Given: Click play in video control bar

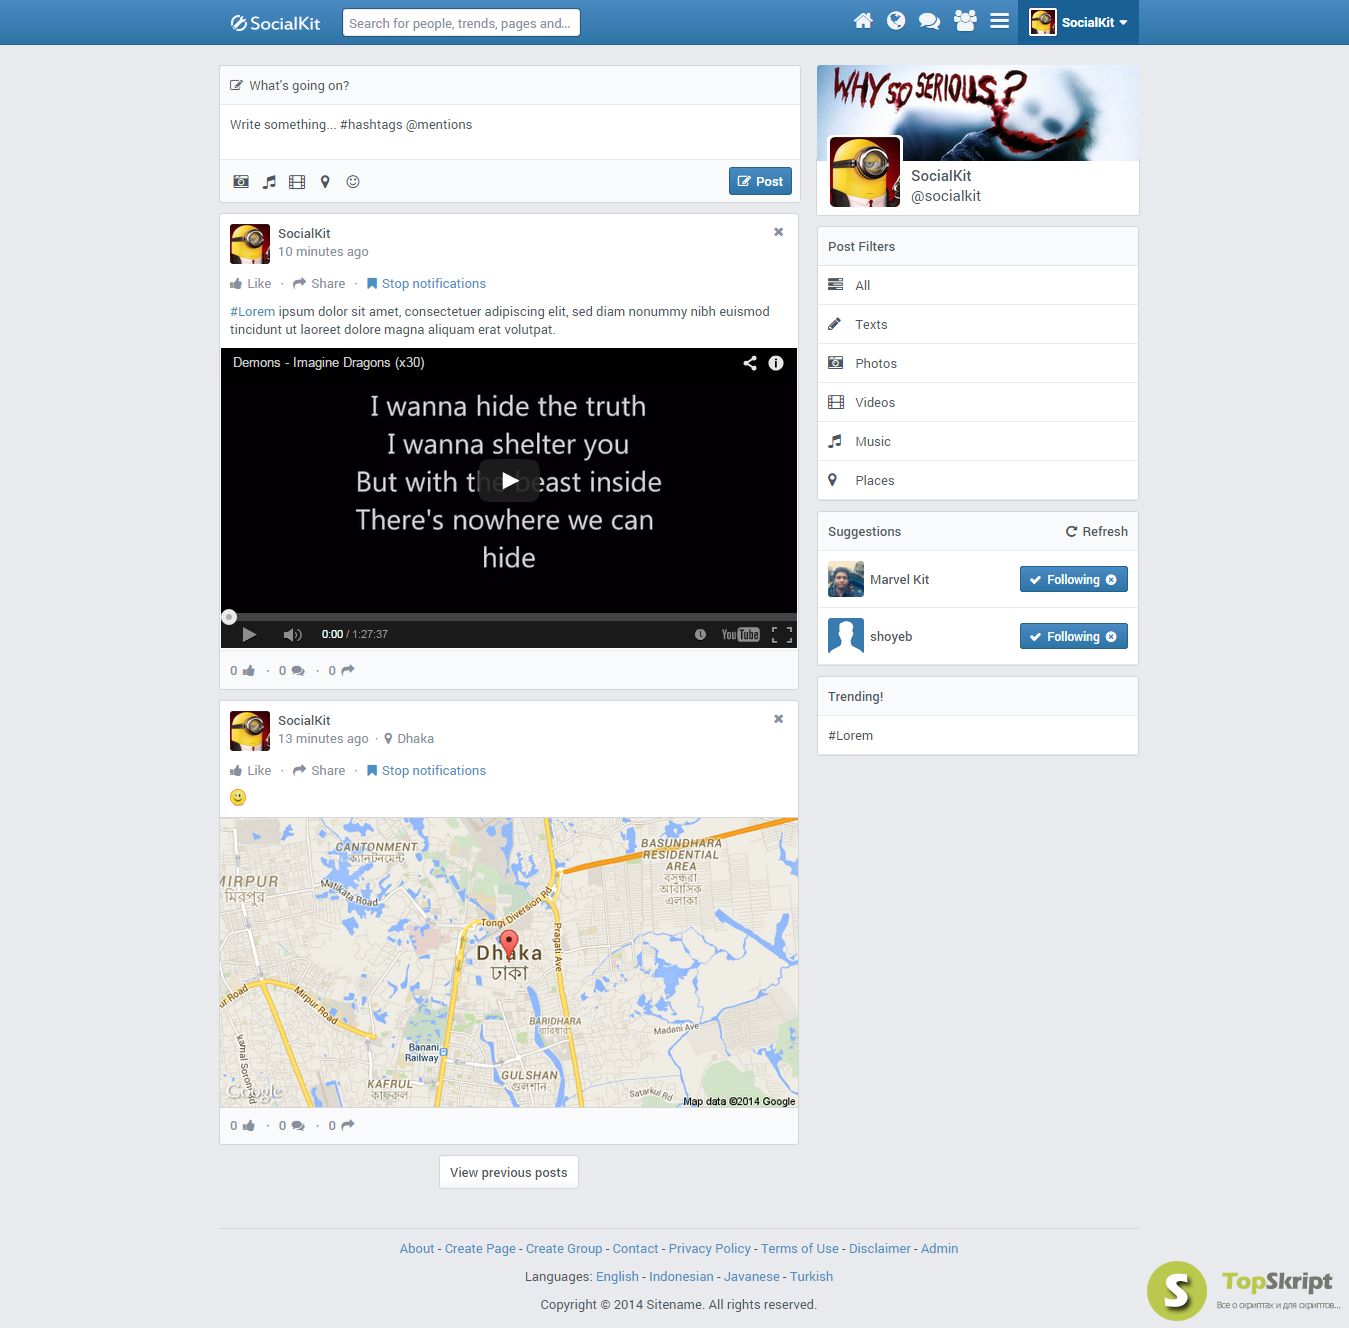Looking at the screenshot, I should tap(249, 634).
